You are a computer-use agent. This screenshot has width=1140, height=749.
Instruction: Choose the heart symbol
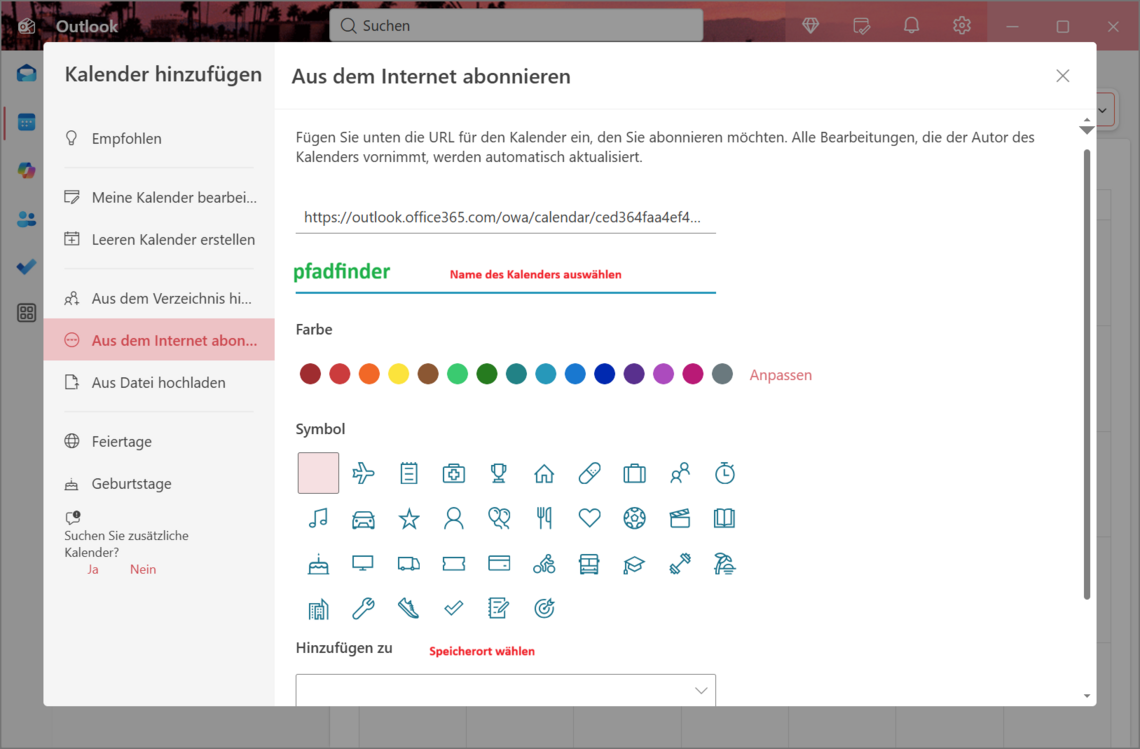pos(589,518)
